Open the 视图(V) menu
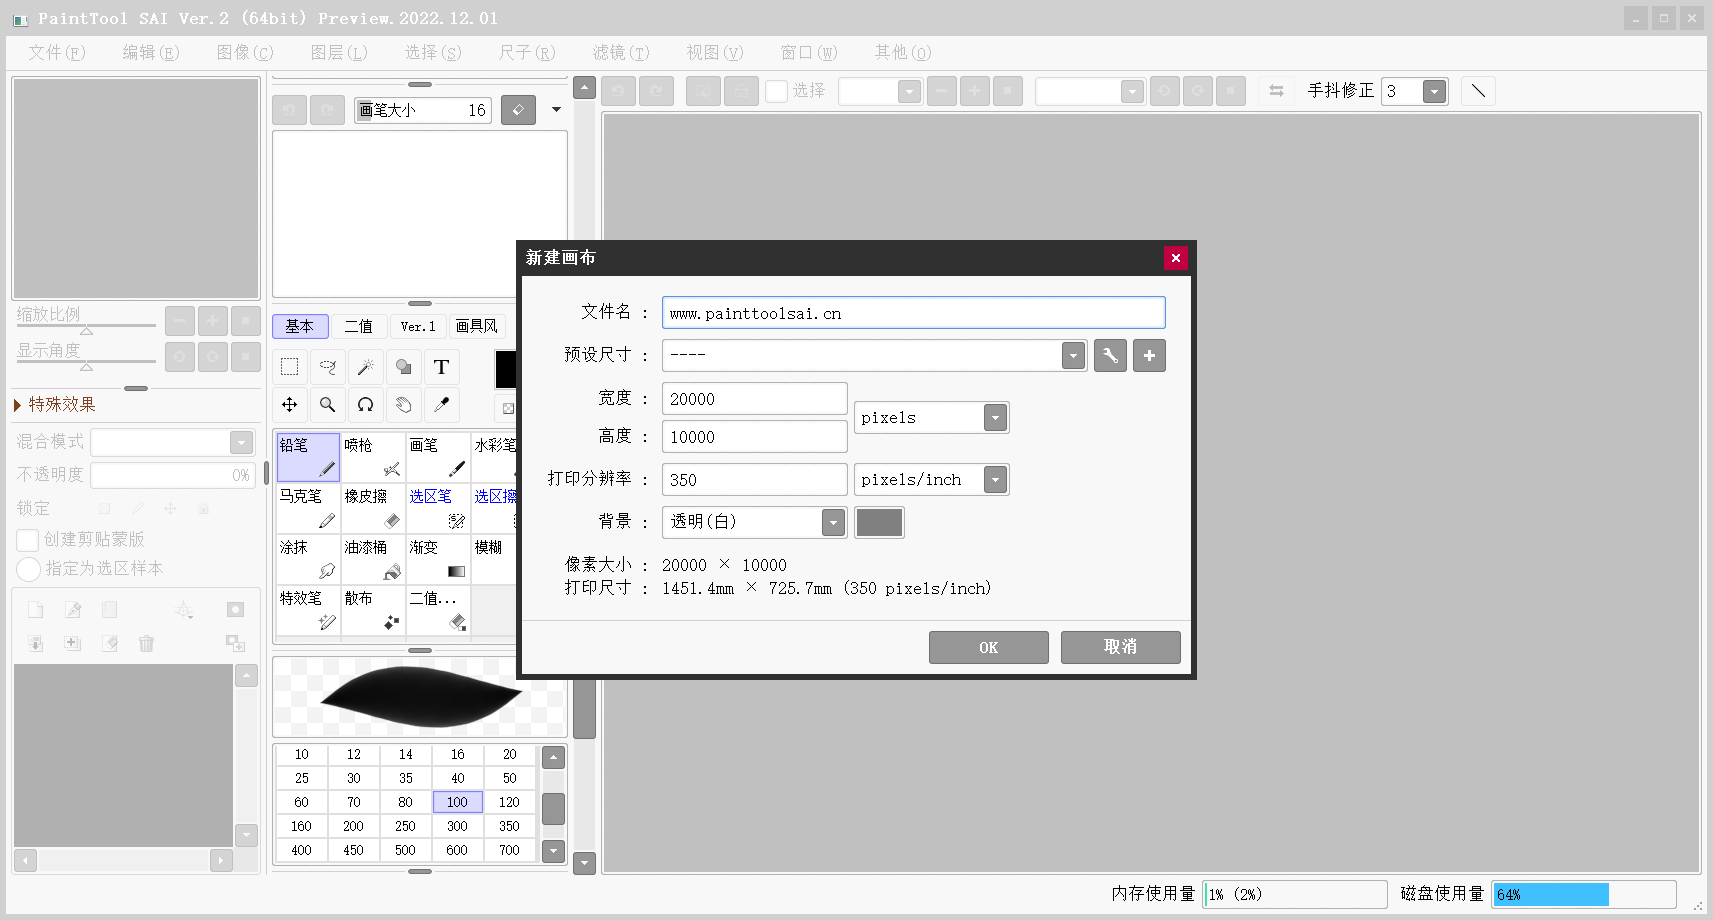 (x=715, y=52)
